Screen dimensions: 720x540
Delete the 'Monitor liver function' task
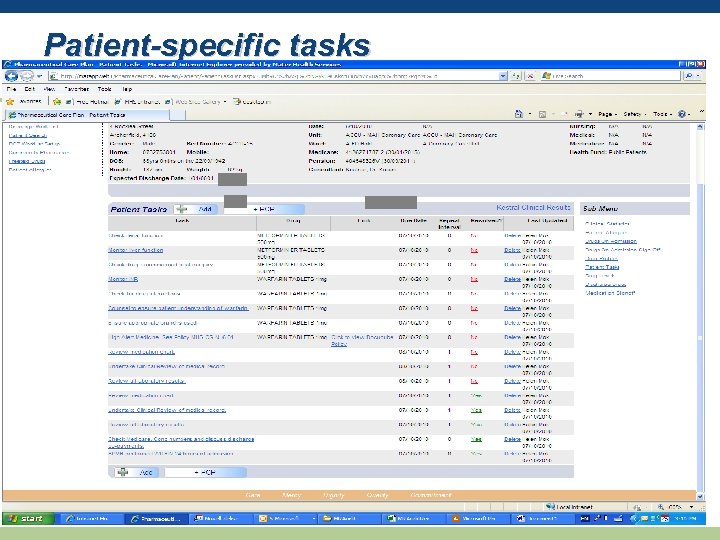512,250
